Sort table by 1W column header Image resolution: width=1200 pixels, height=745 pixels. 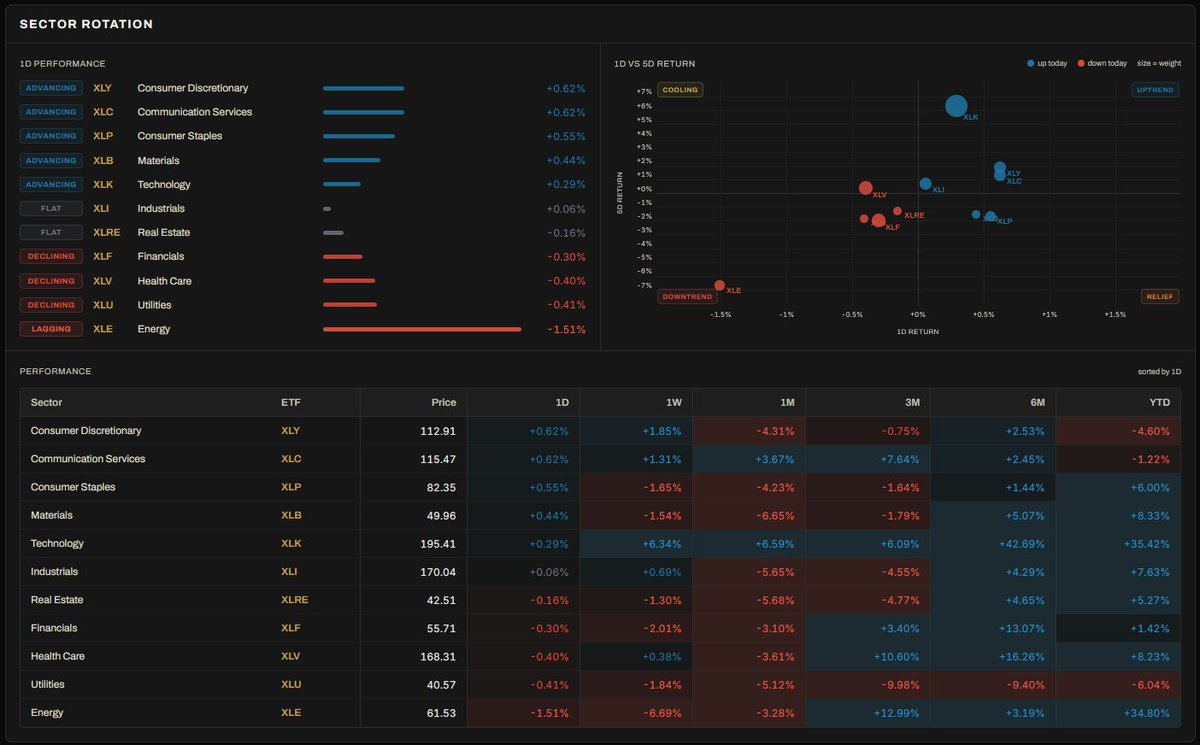coord(636,402)
